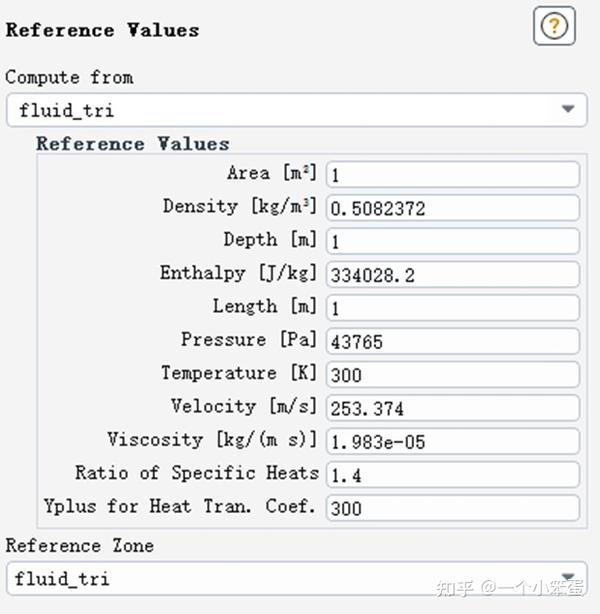Focus the Viscosity input field
This screenshot has width=600, height=614.
[x=452, y=441]
